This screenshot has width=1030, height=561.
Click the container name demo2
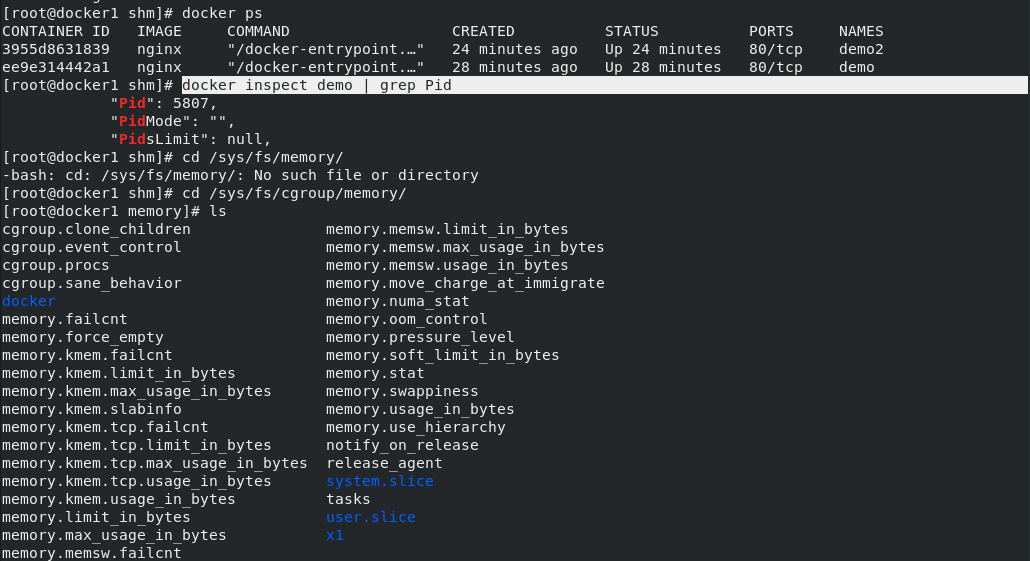[x=861, y=49]
